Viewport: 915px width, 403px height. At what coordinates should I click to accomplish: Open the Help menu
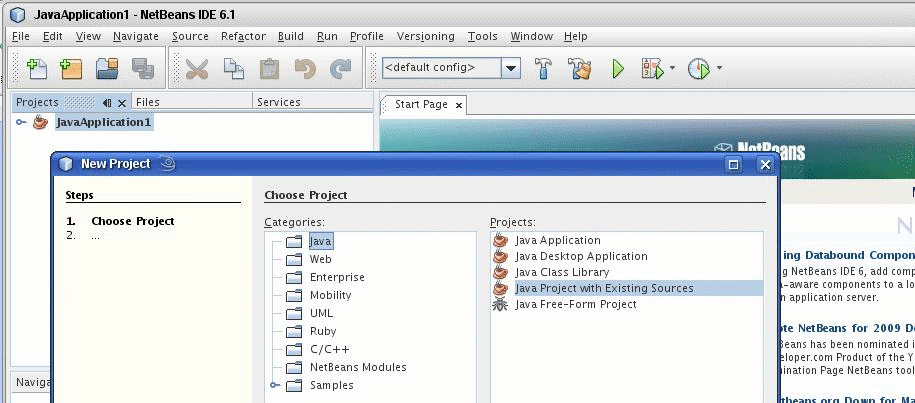[575, 36]
